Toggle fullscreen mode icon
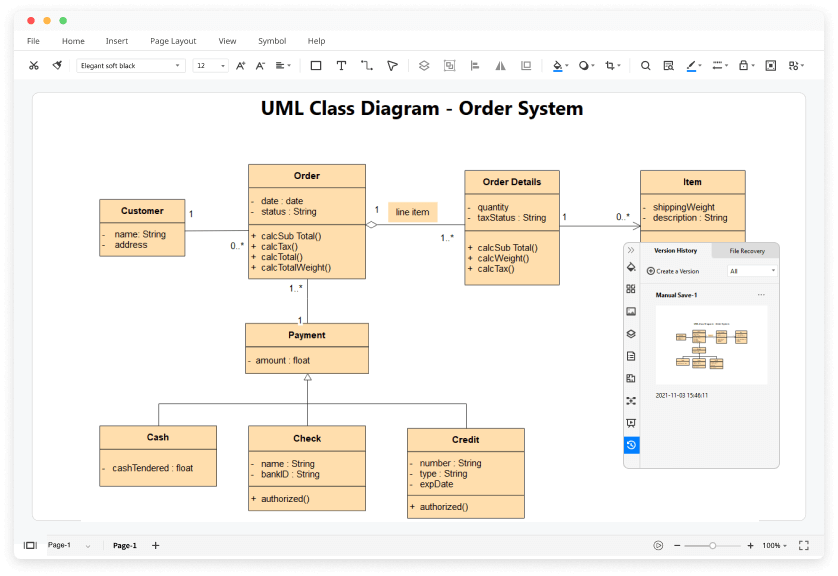 point(804,546)
